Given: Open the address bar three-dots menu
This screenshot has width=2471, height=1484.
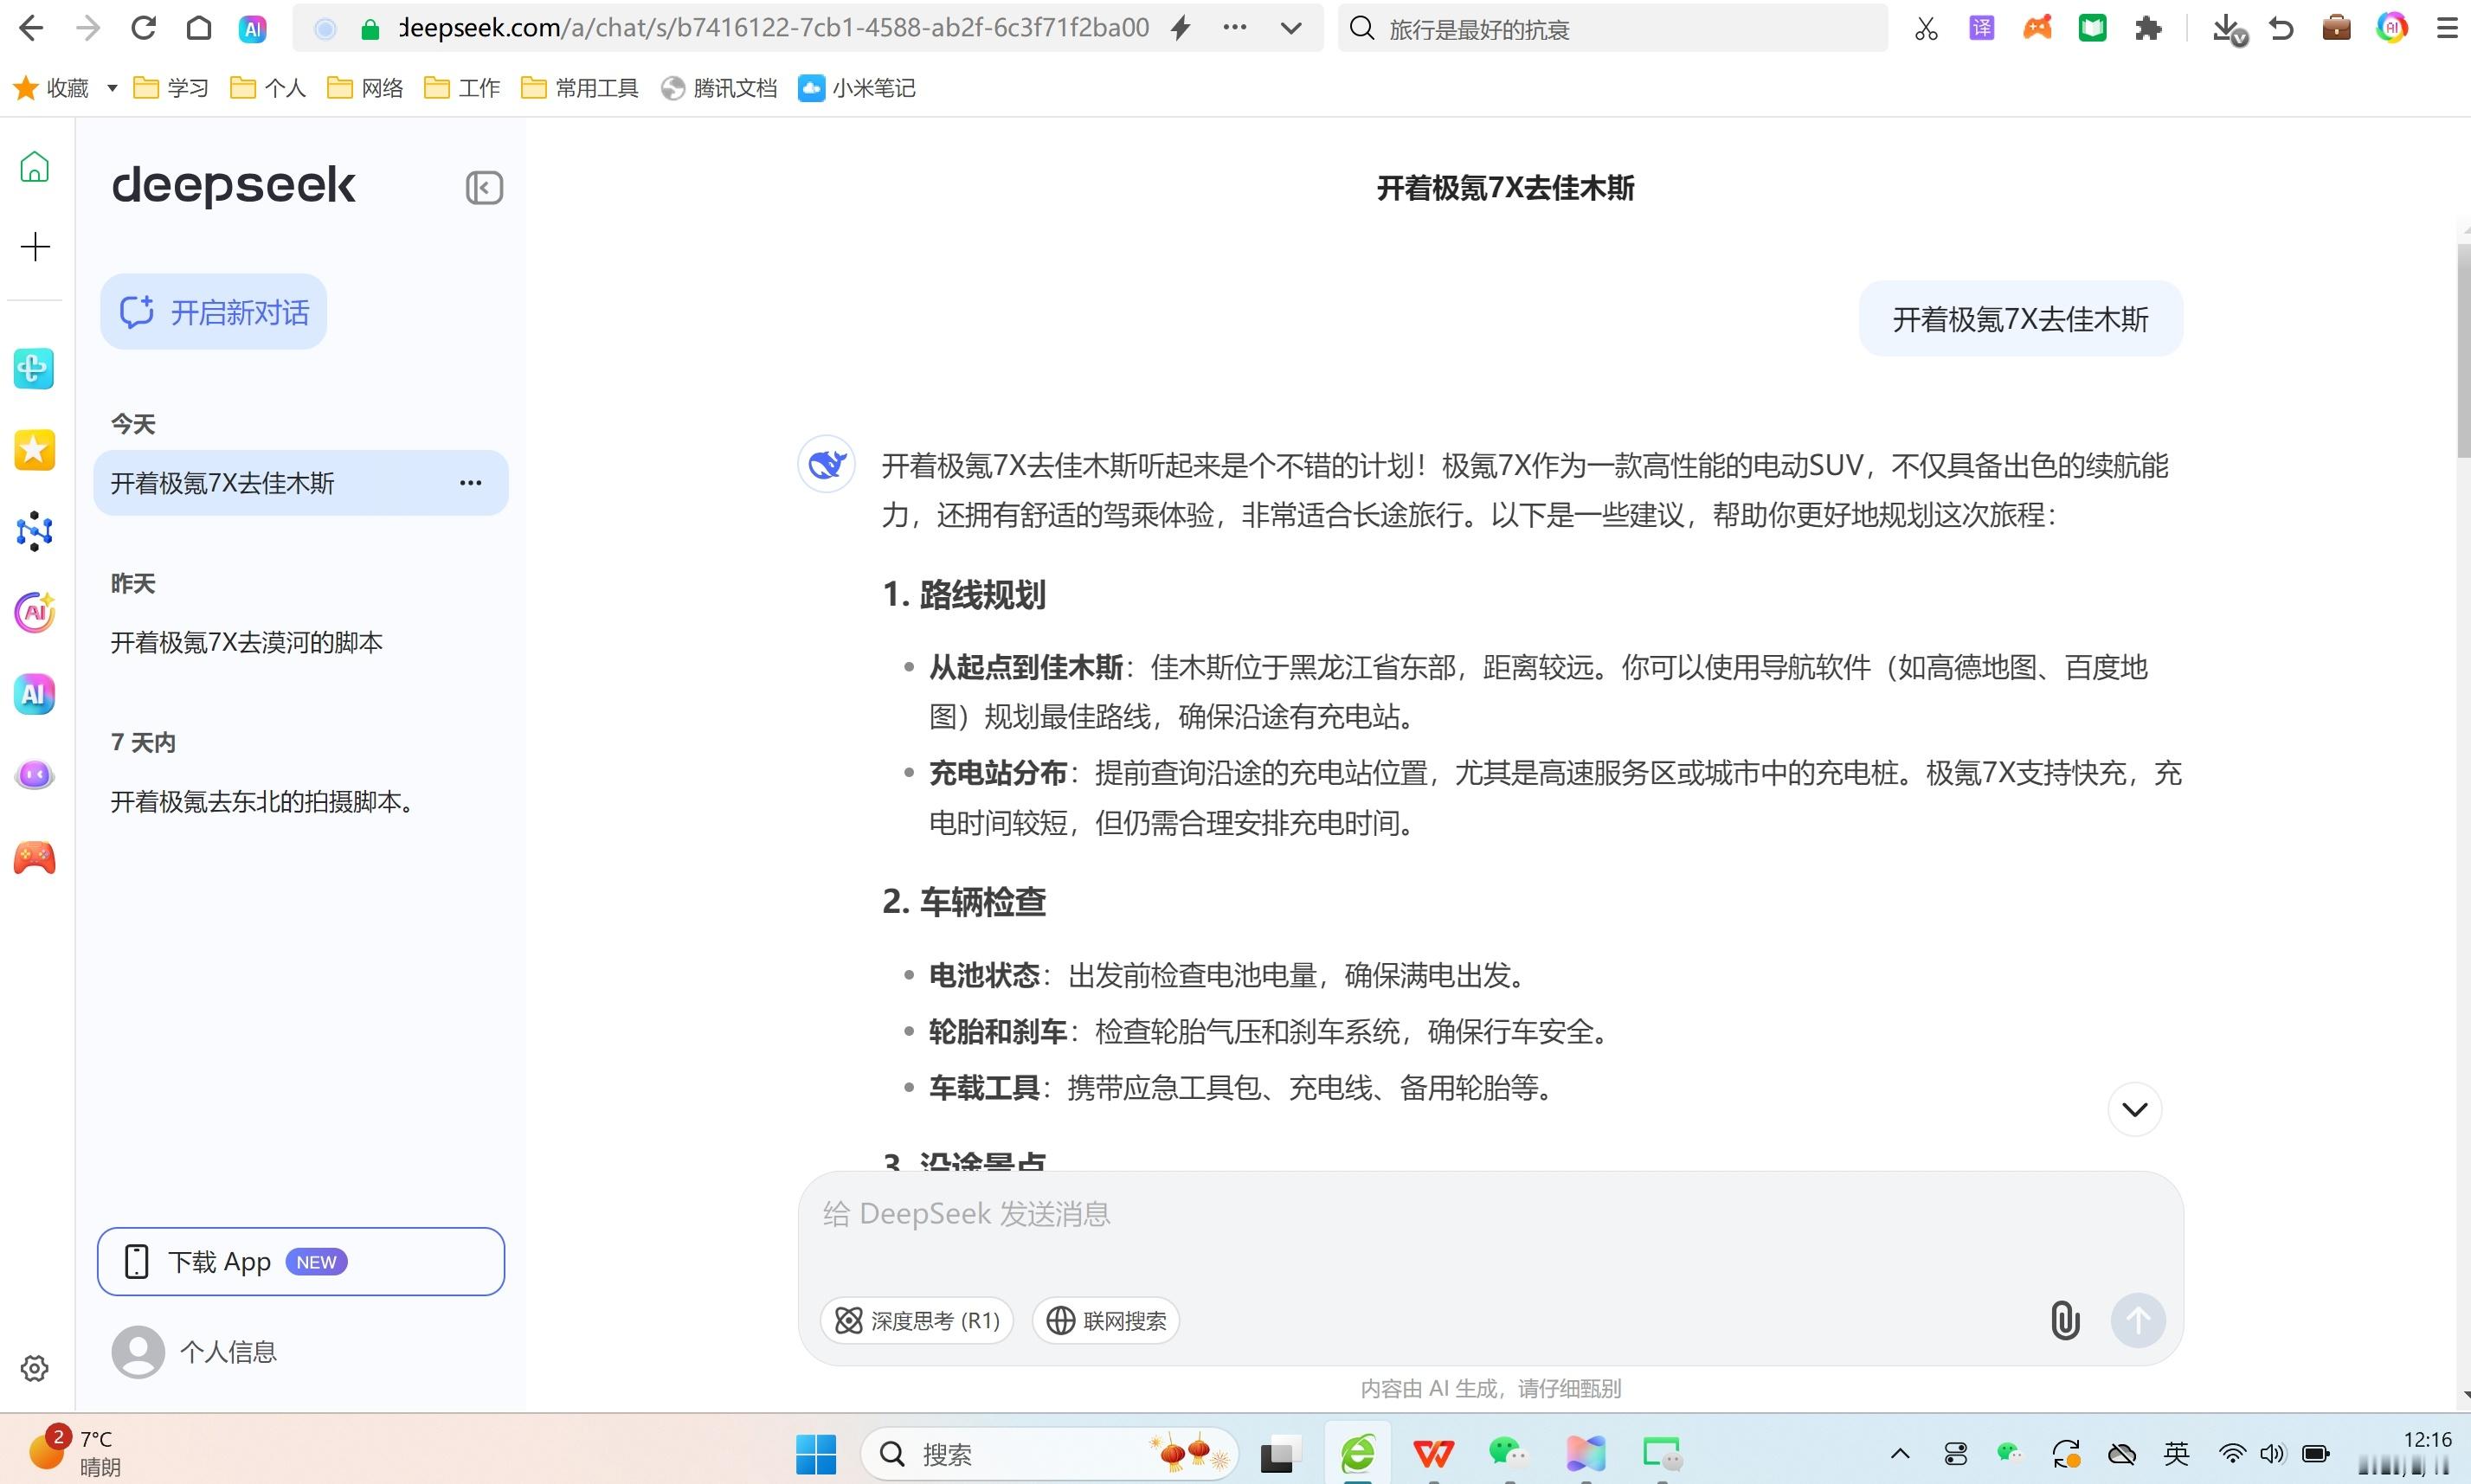Looking at the screenshot, I should 1235,28.
